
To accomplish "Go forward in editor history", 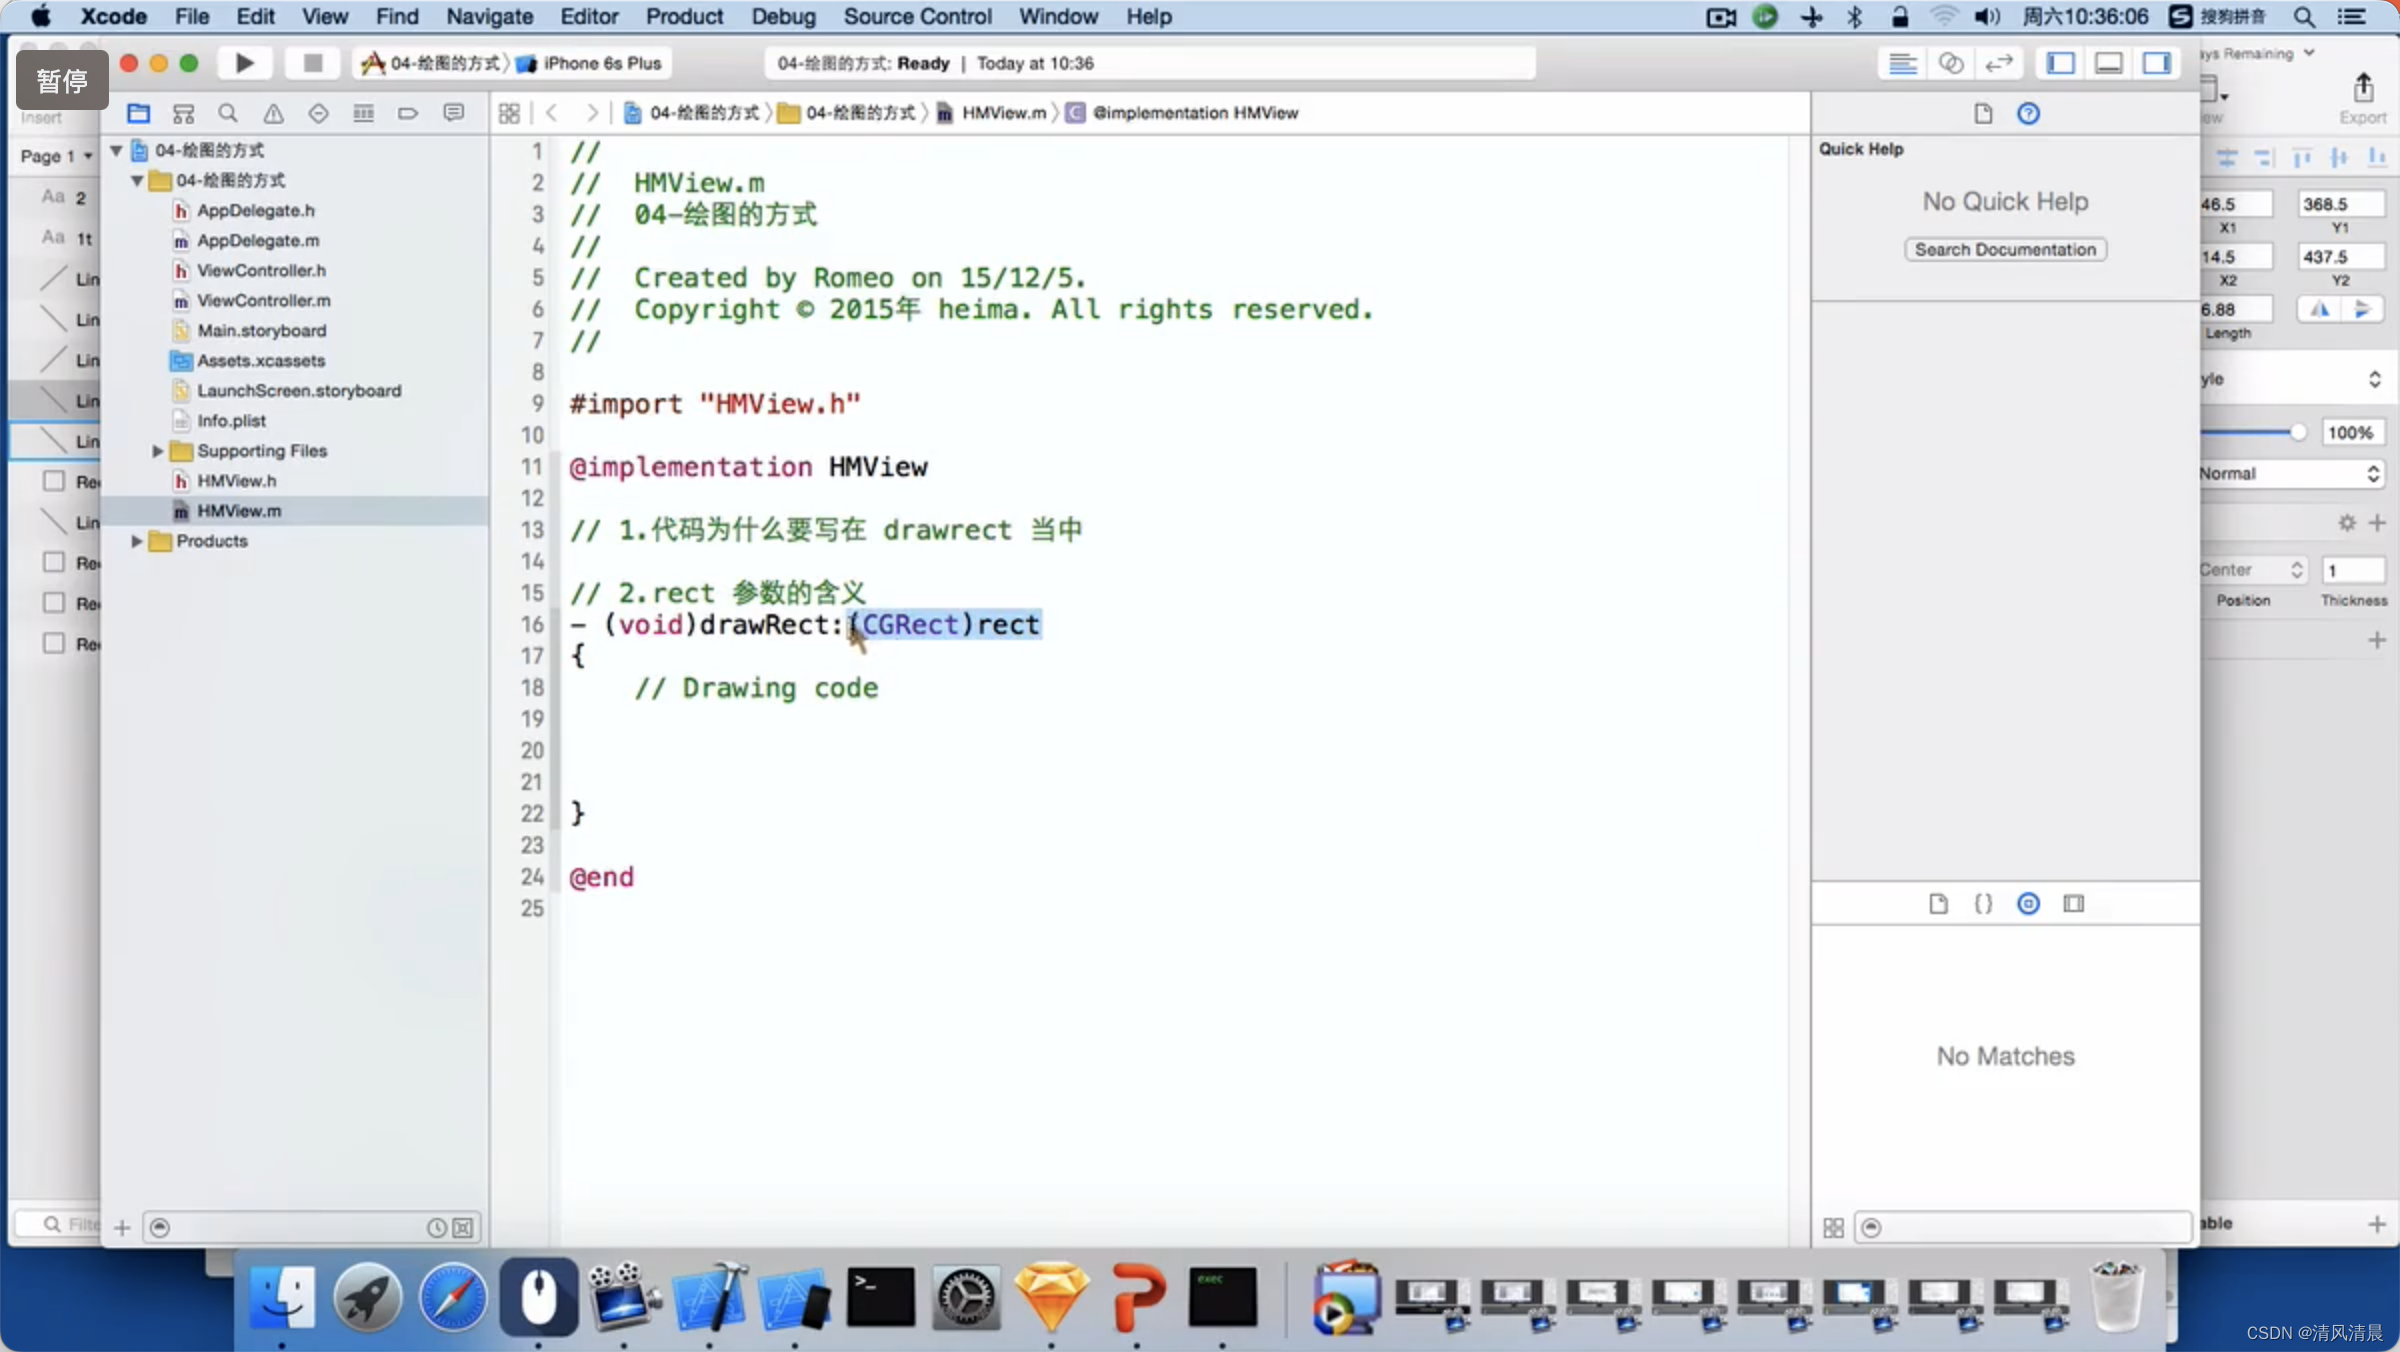I will pyautogui.click(x=591, y=113).
